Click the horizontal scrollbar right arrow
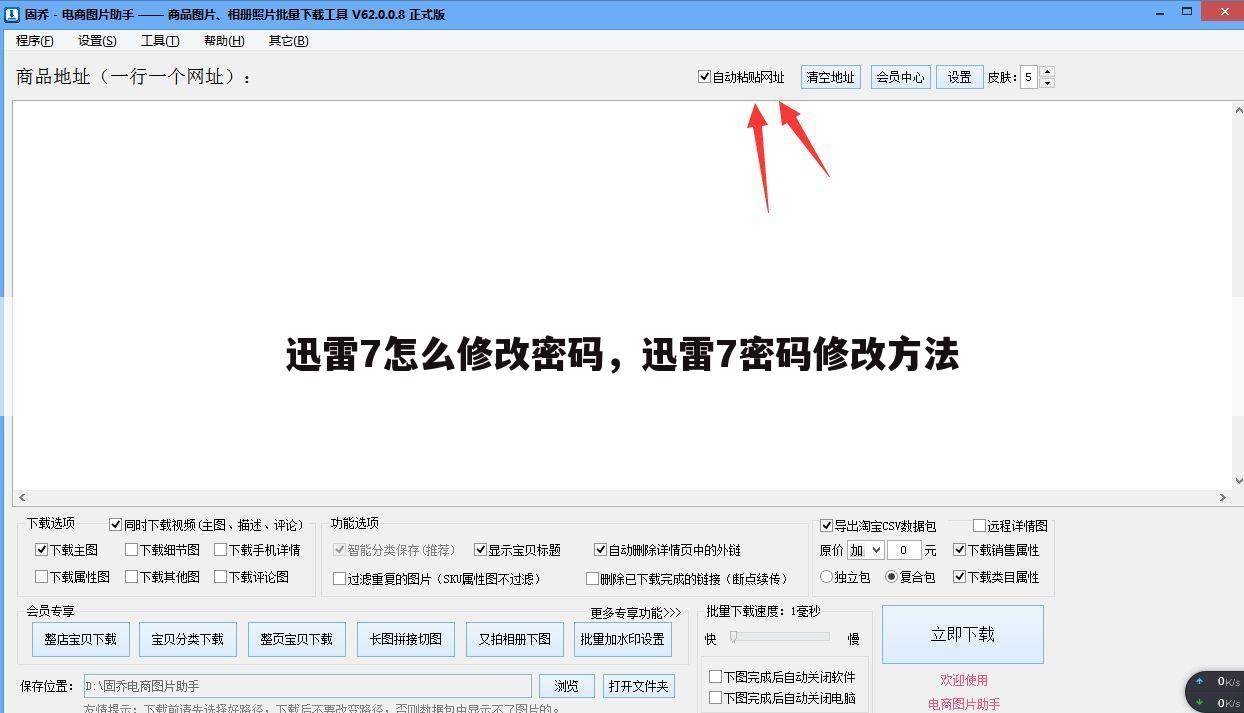Image resolution: width=1244 pixels, height=713 pixels. (1222, 497)
